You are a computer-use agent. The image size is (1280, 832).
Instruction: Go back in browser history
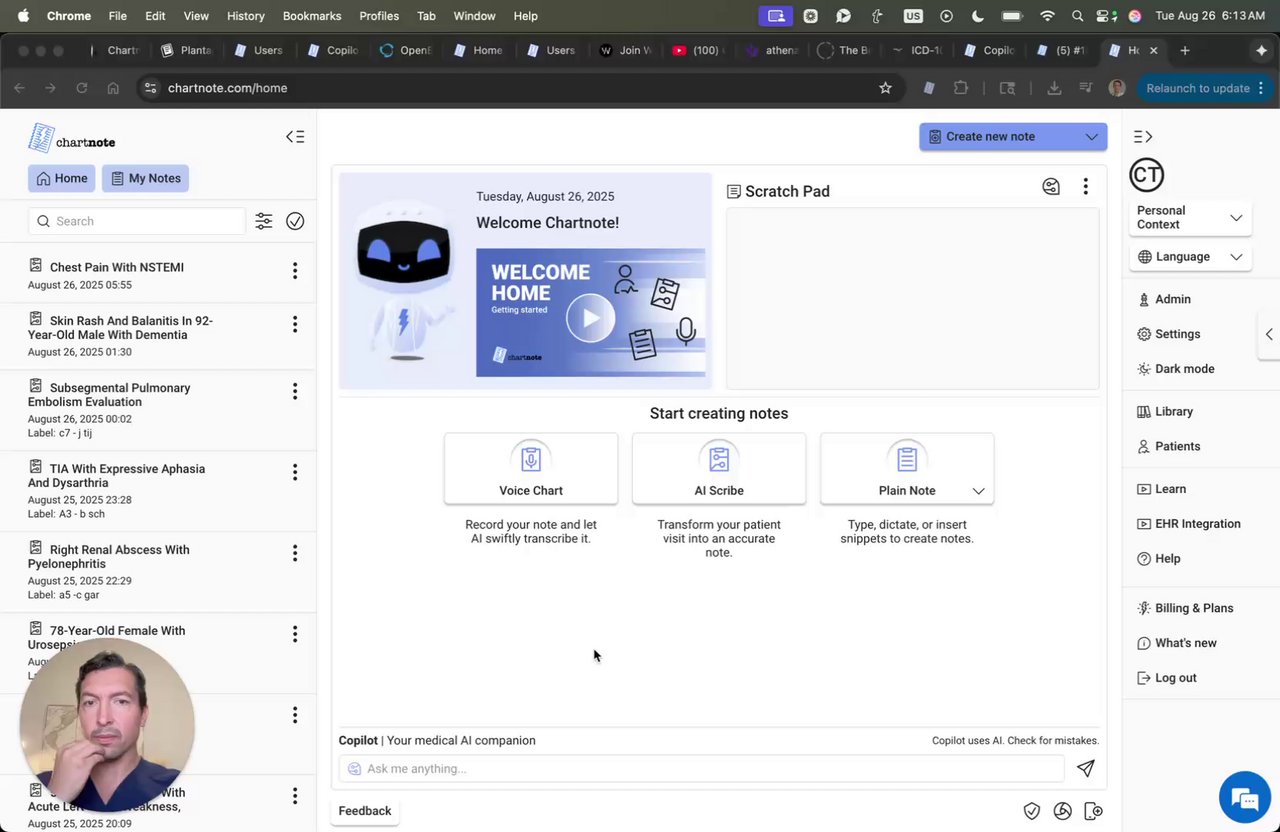[x=20, y=88]
